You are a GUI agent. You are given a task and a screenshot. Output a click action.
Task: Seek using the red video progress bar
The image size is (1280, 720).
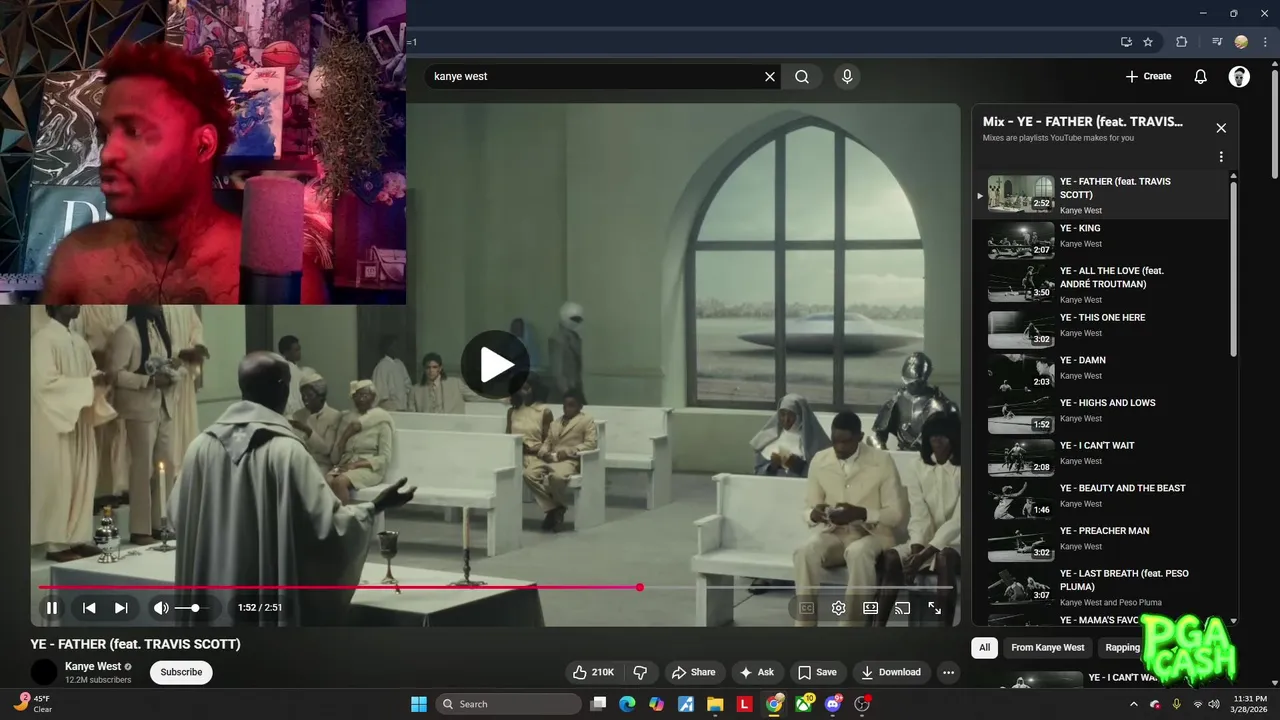pyautogui.click(x=495, y=587)
